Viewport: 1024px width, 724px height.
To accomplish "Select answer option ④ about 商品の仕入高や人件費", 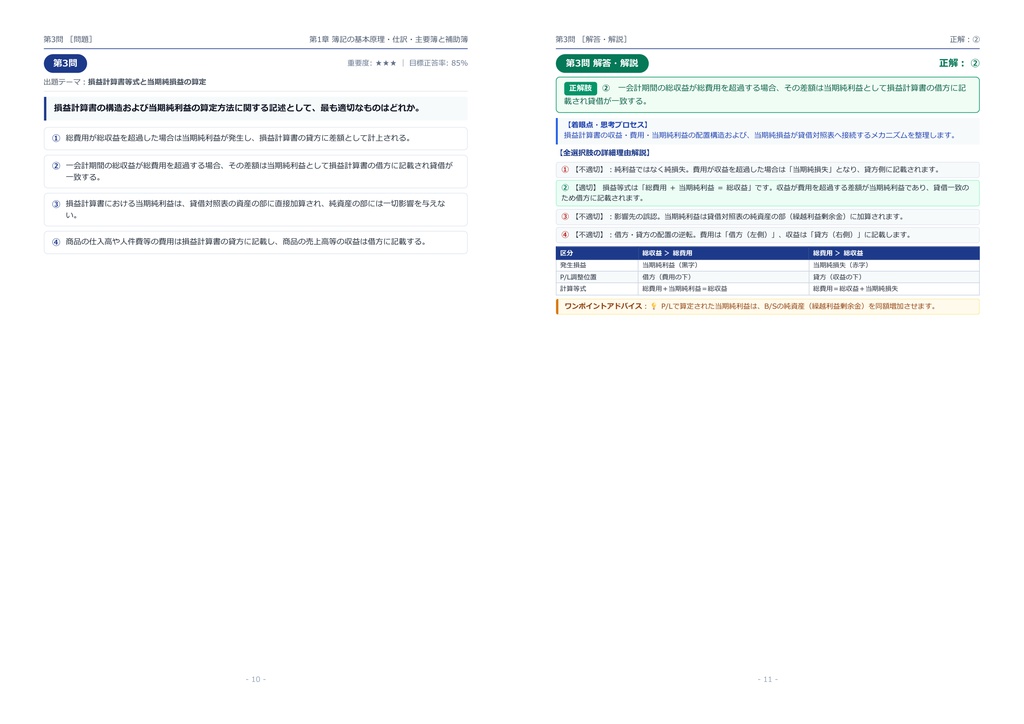I will coord(255,242).
